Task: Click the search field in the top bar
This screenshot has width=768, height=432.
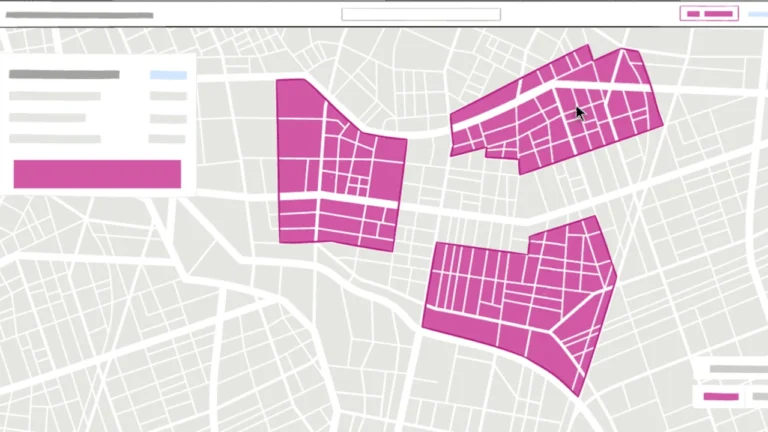Action: pos(420,14)
